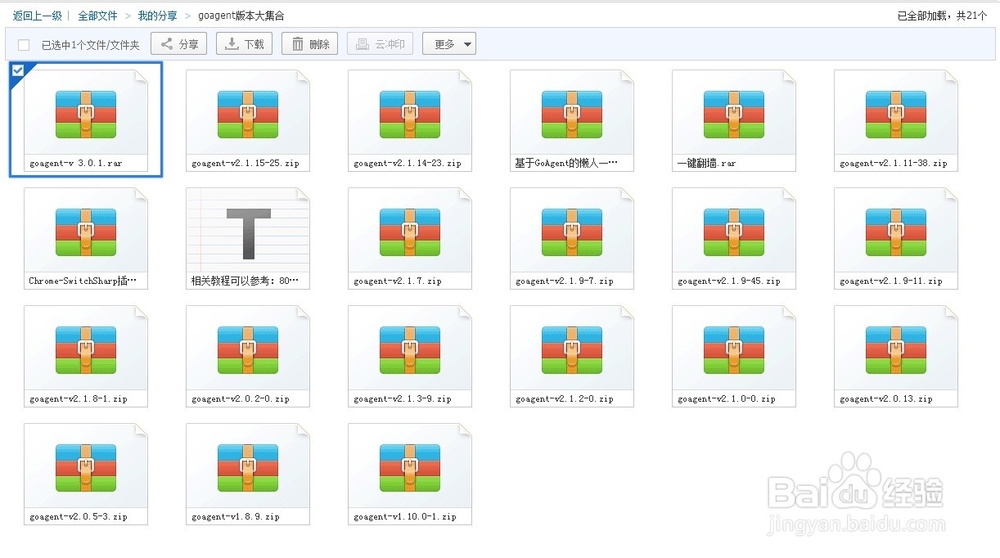Select the goagent-v2.0.5-3.zip archive icon

(x=85, y=468)
